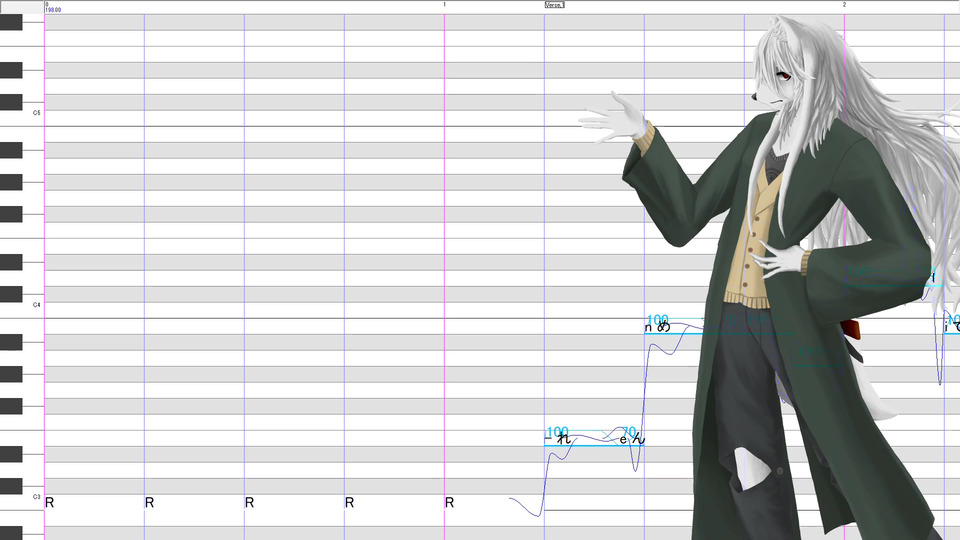Click the 198.00 tempo value
The width and height of the screenshot is (960, 540).
53,10
